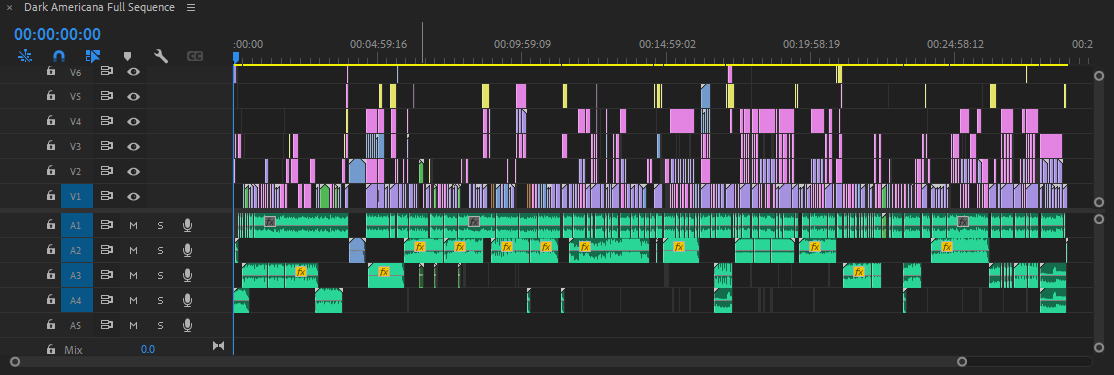Viewport: 1114px width, 375px height.
Task: Select the Dark Americana Full Sequence tab
Action: (x=99, y=8)
